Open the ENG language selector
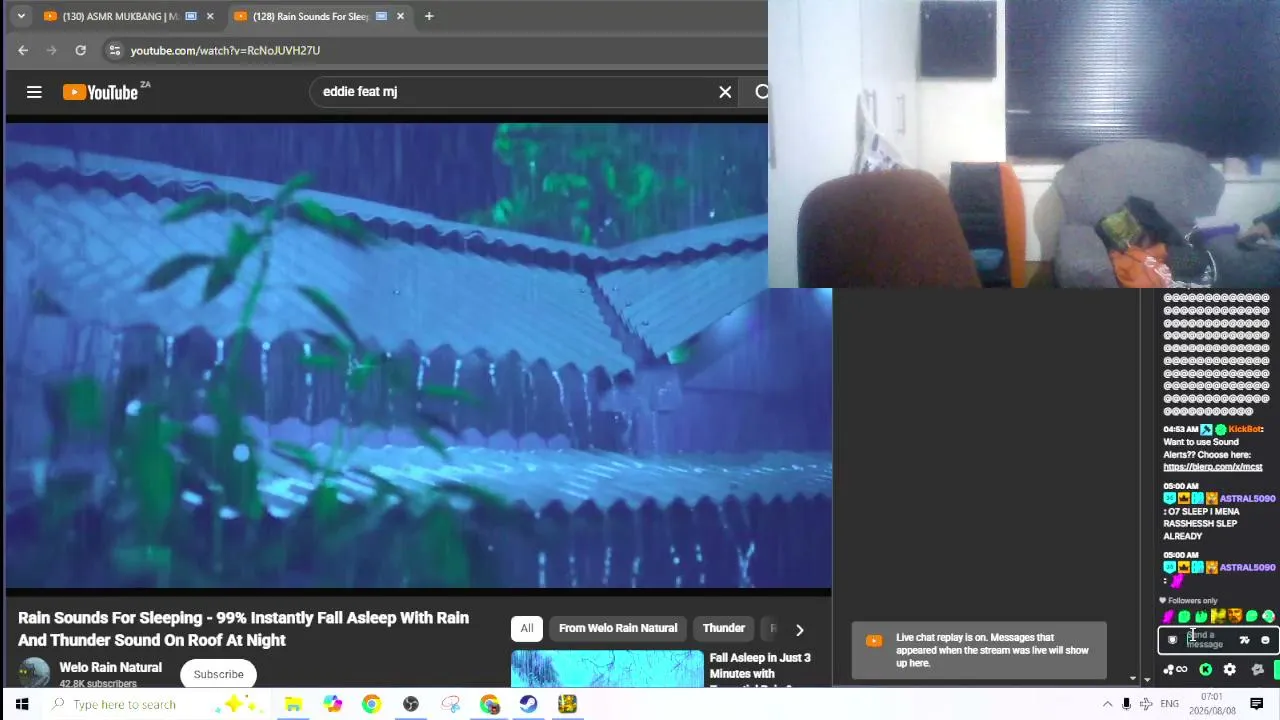 pyautogui.click(x=1169, y=704)
